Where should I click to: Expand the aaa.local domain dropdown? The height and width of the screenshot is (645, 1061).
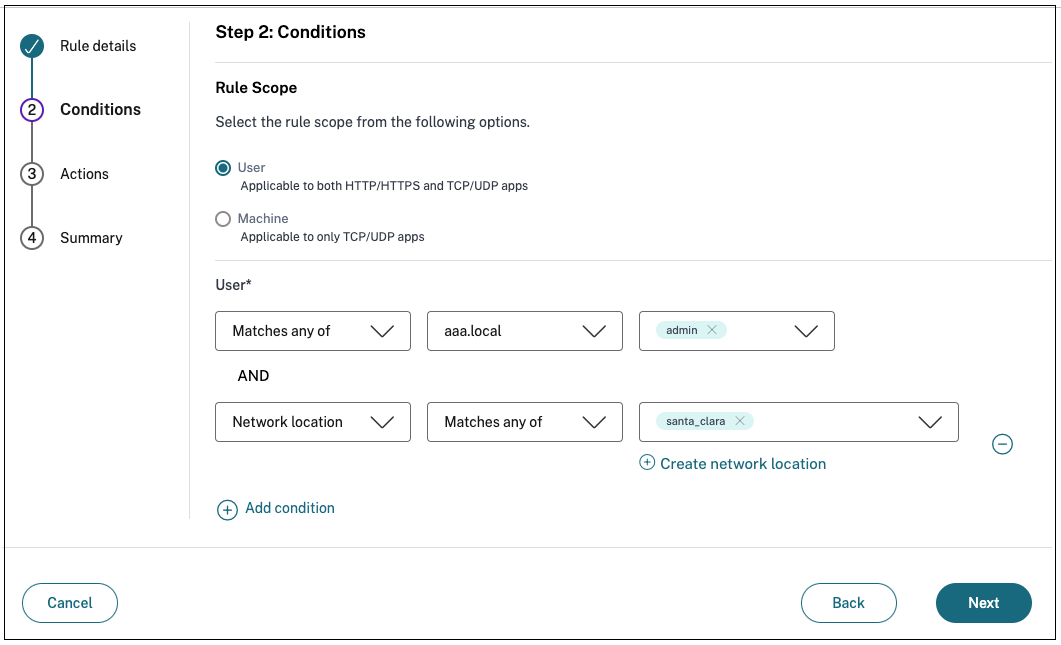pyautogui.click(x=524, y=331)
